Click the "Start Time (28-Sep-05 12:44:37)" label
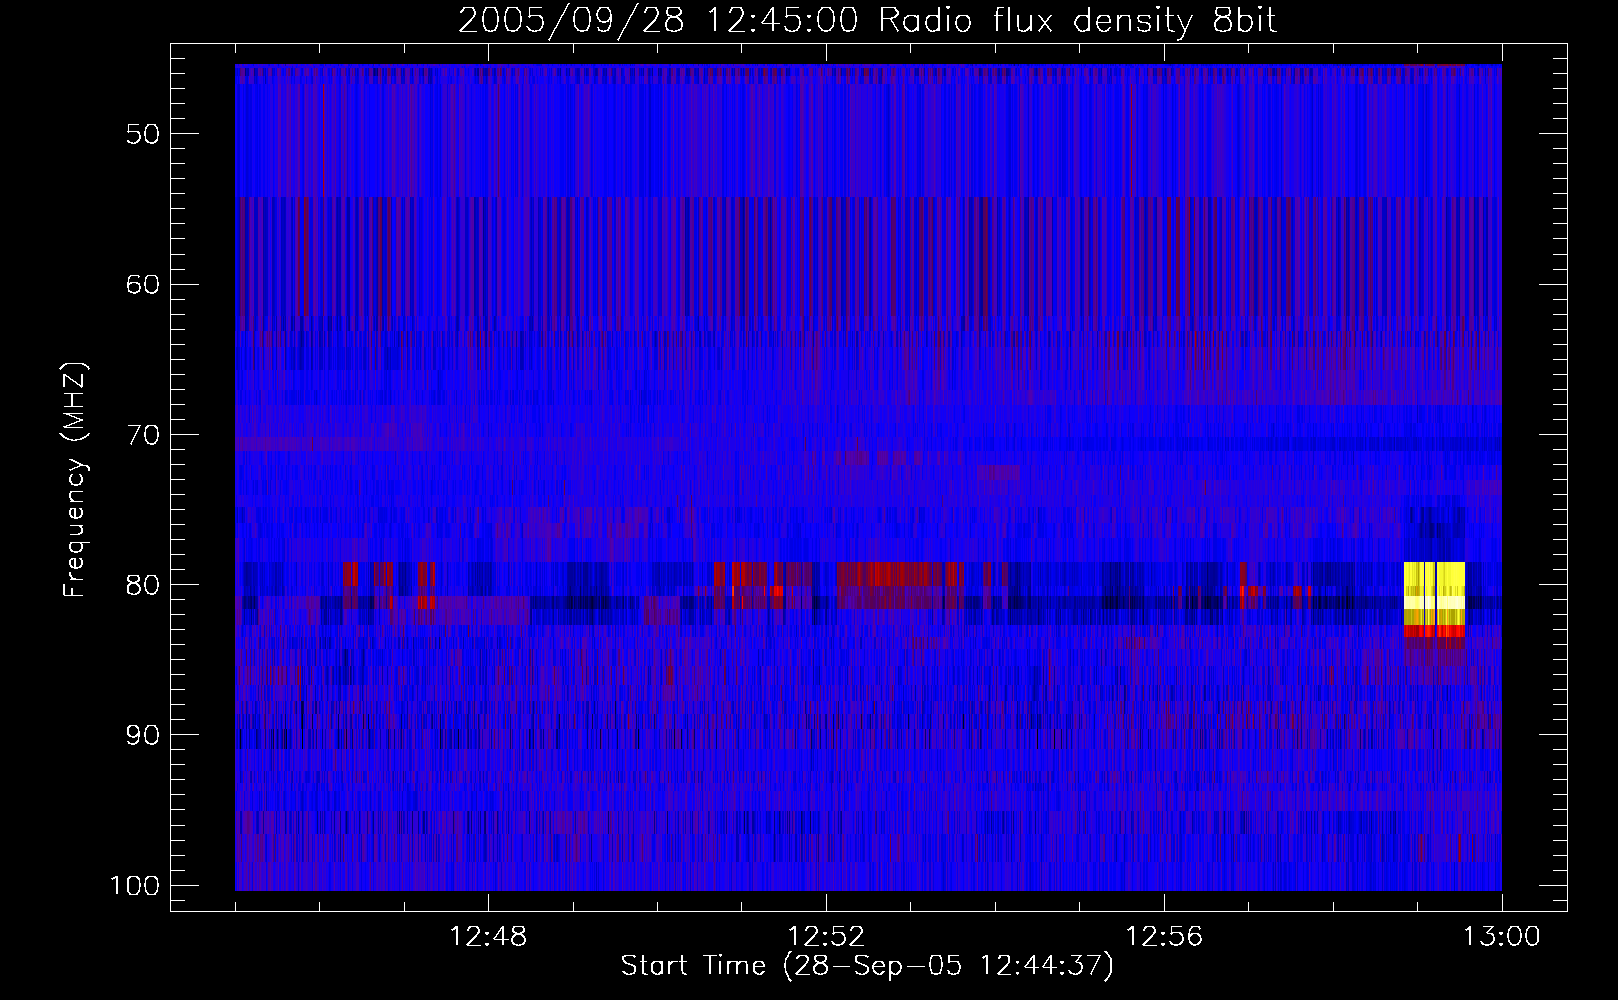The width and height of the screenshot is (1618, 1000). (x=867, y=966)
